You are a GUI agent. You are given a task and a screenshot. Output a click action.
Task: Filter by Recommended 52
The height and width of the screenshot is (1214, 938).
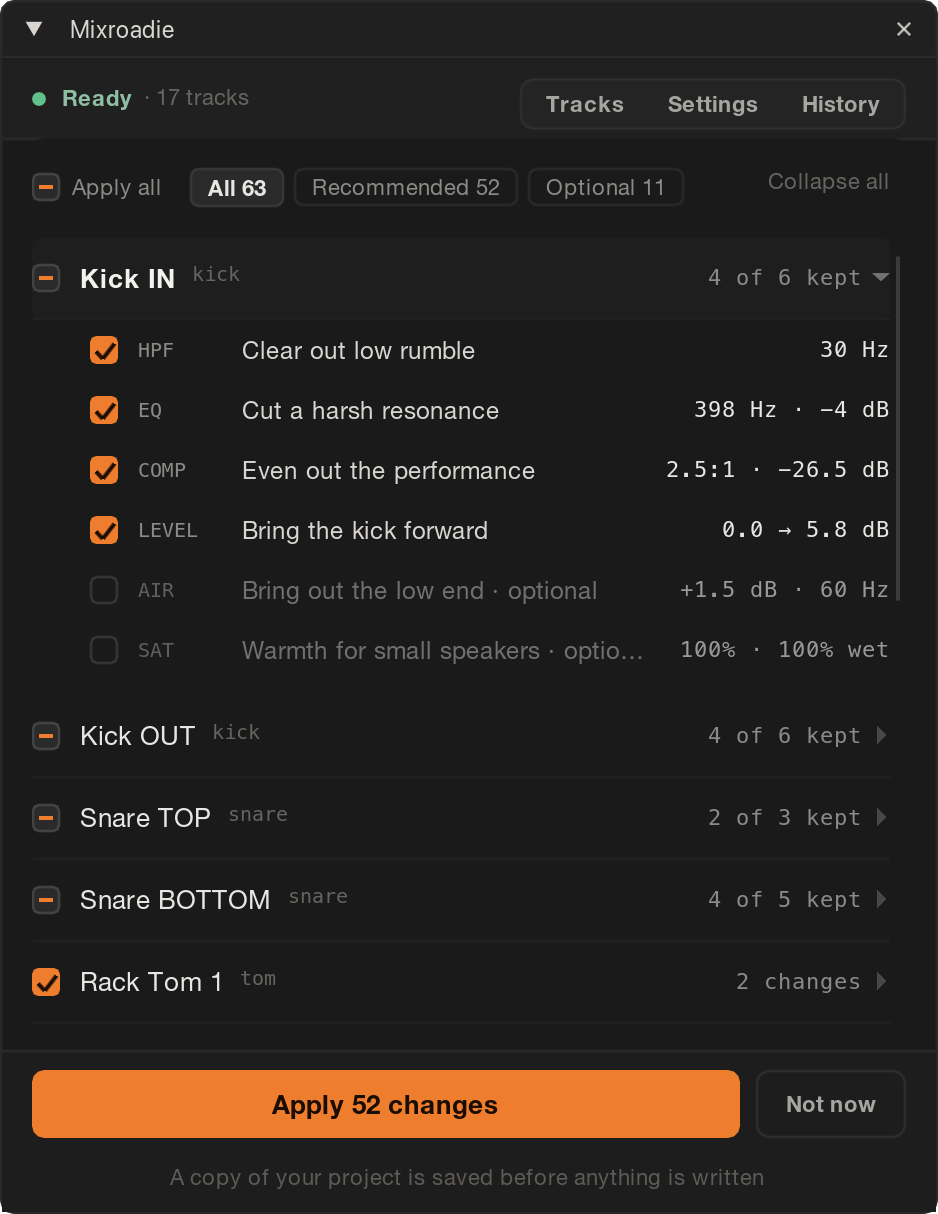[406, 187]
